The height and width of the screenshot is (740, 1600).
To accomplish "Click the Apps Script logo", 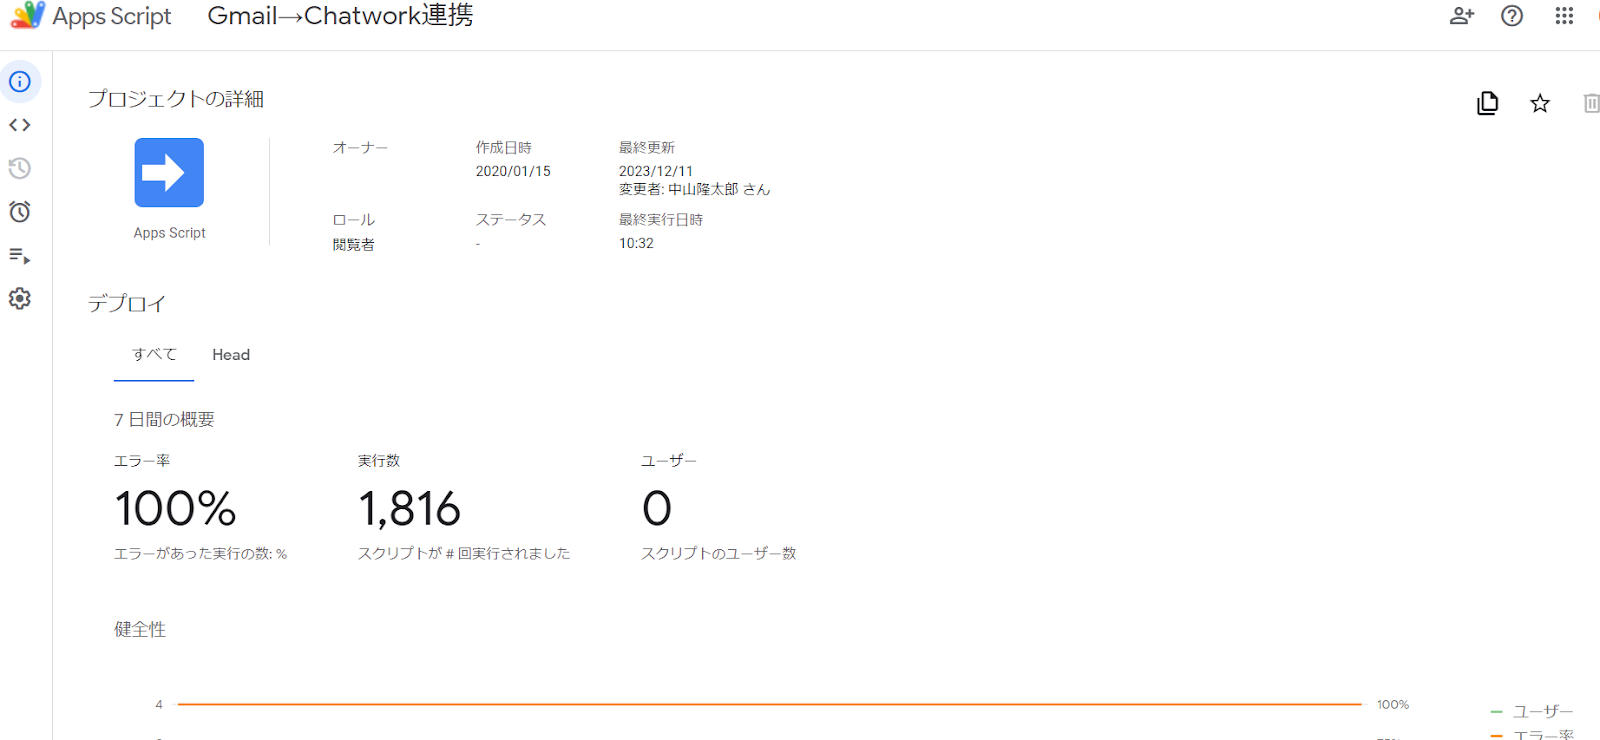I will coord(28,15).
